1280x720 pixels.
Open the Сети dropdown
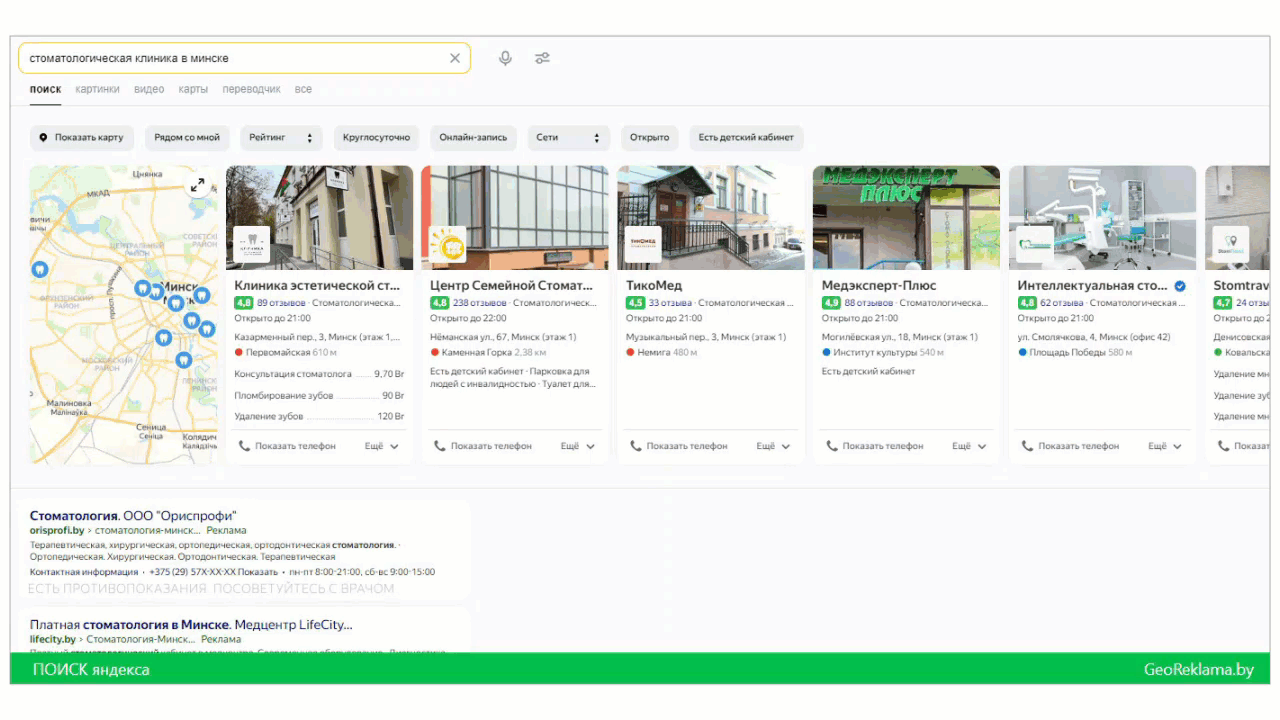pos(569,138)
